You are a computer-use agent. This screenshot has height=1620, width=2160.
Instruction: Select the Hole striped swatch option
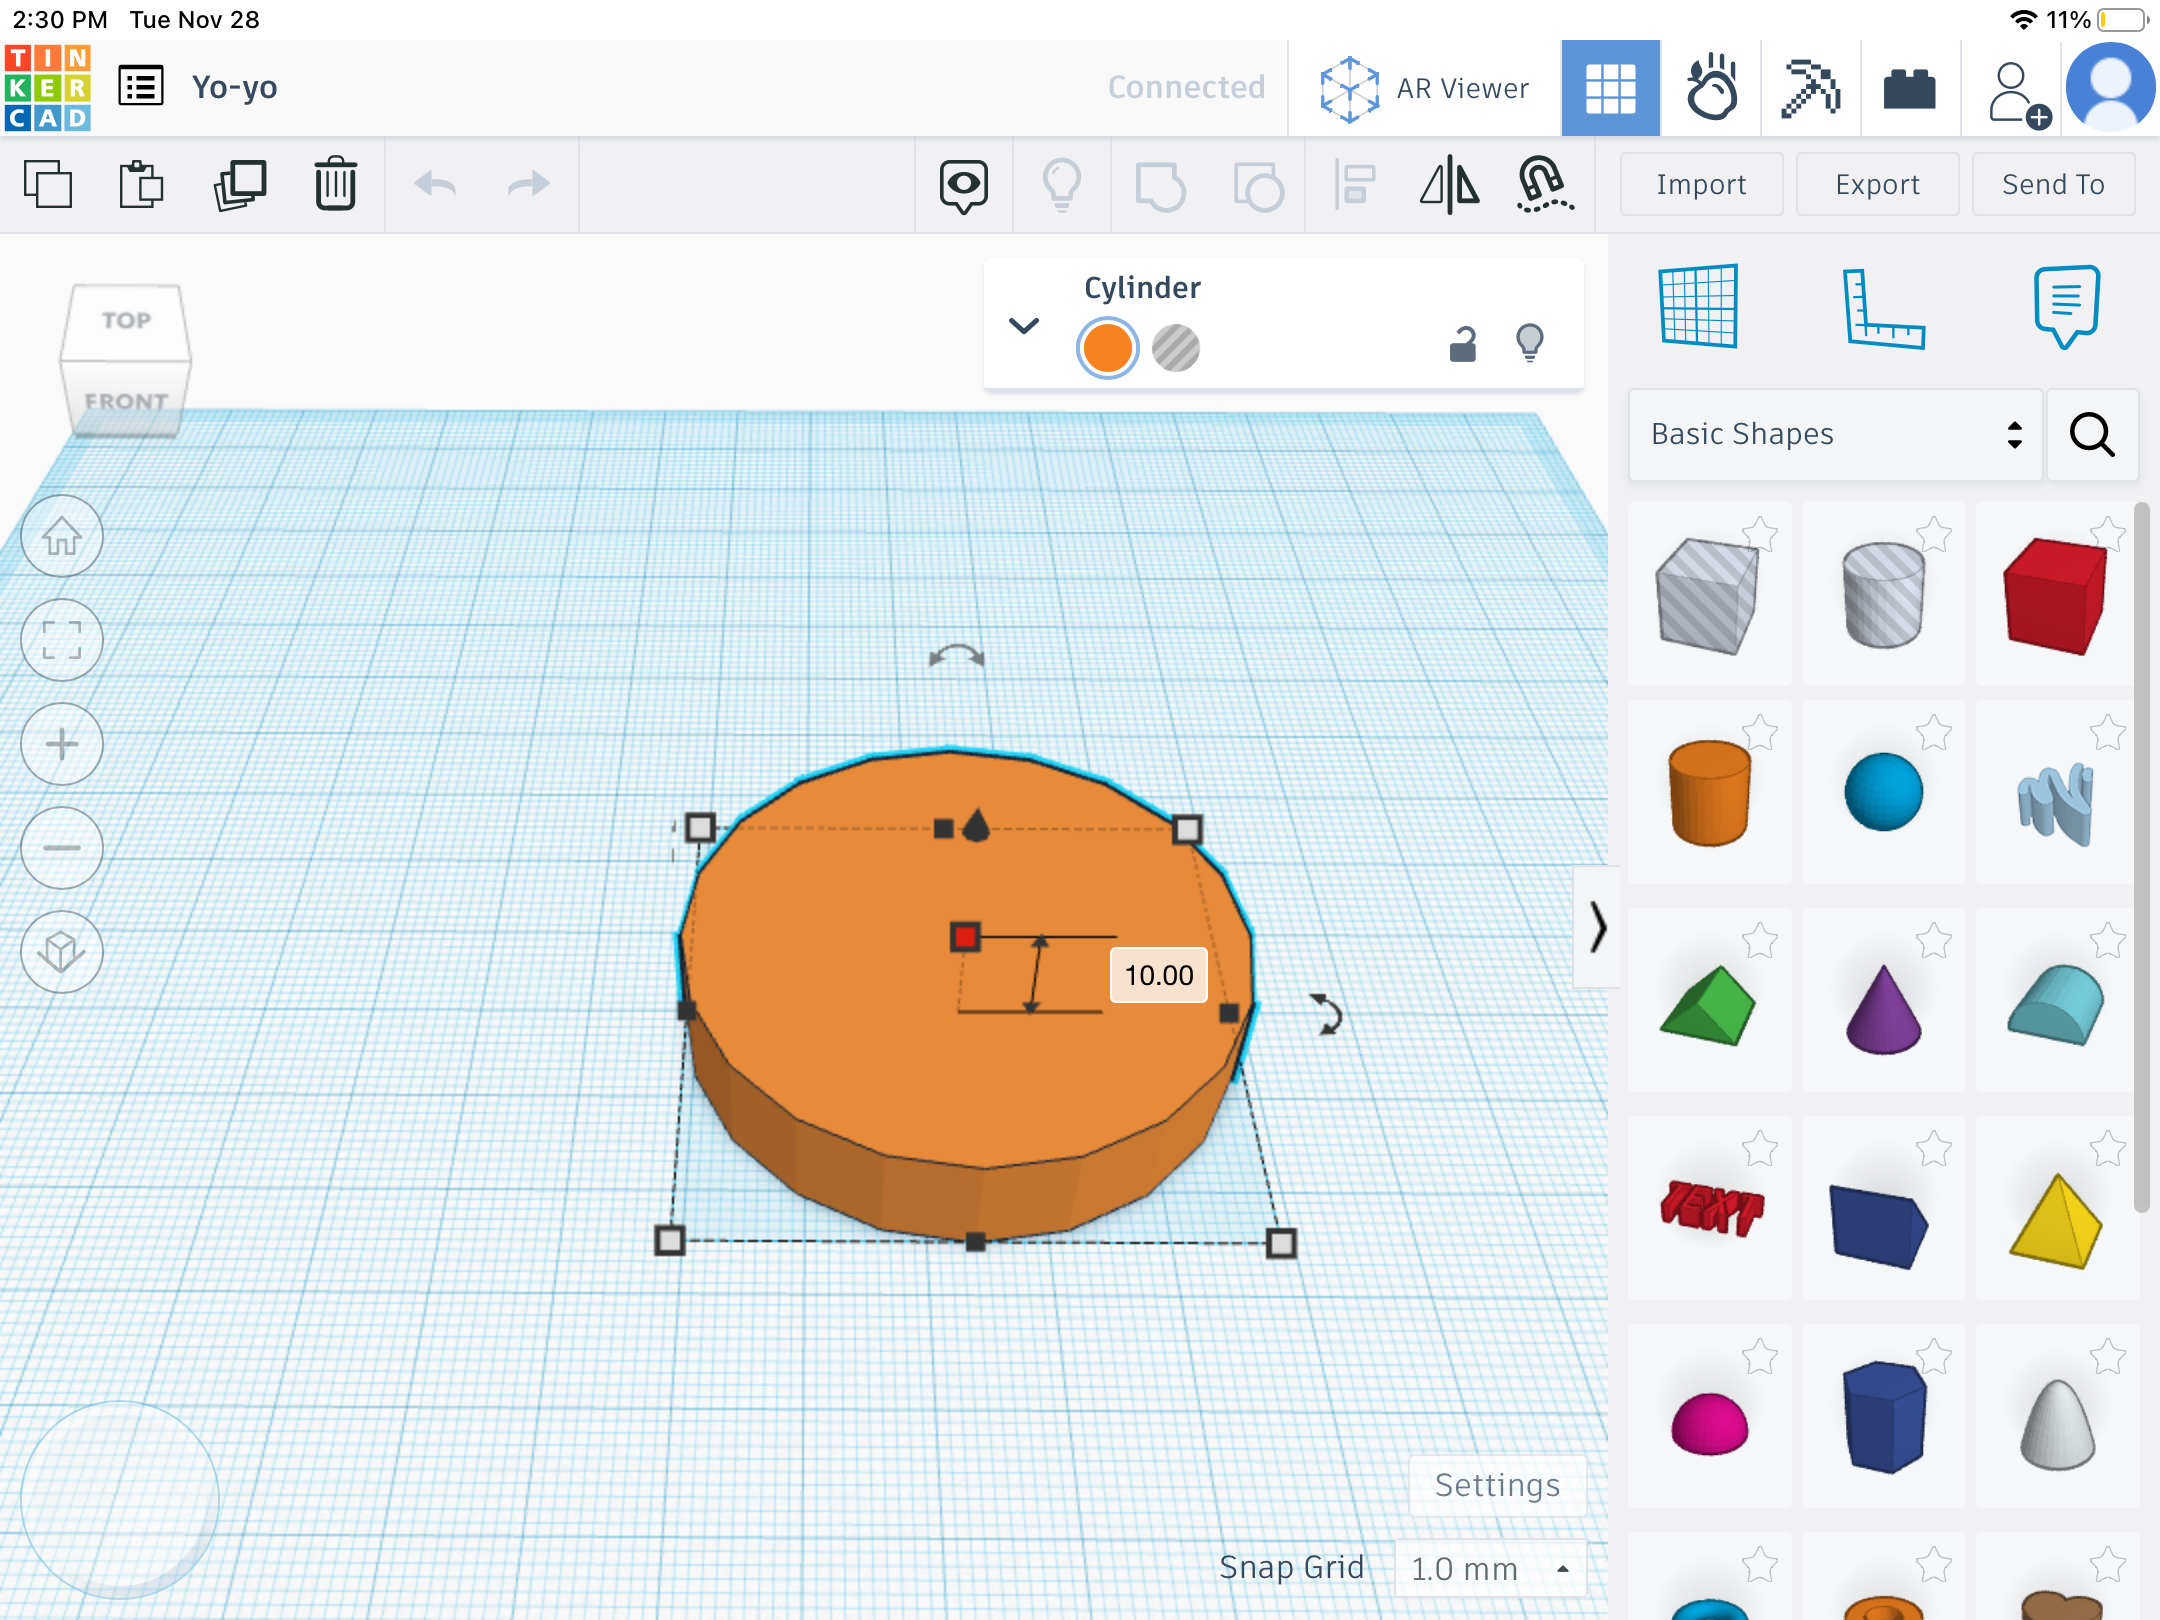[x=1175, y=348]
